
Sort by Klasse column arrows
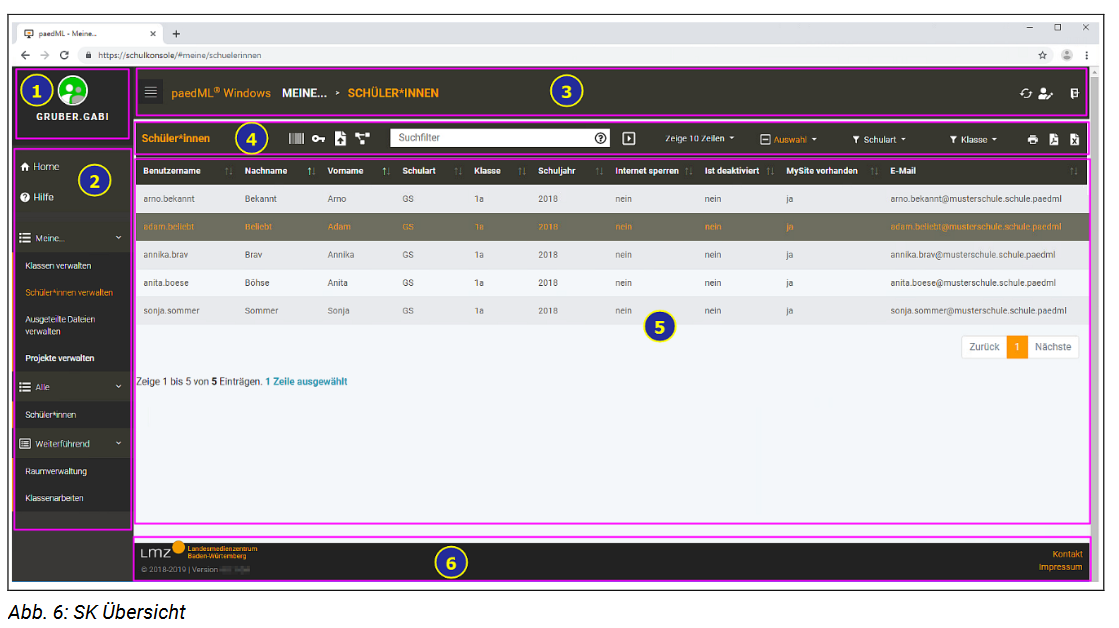[522, 171]
